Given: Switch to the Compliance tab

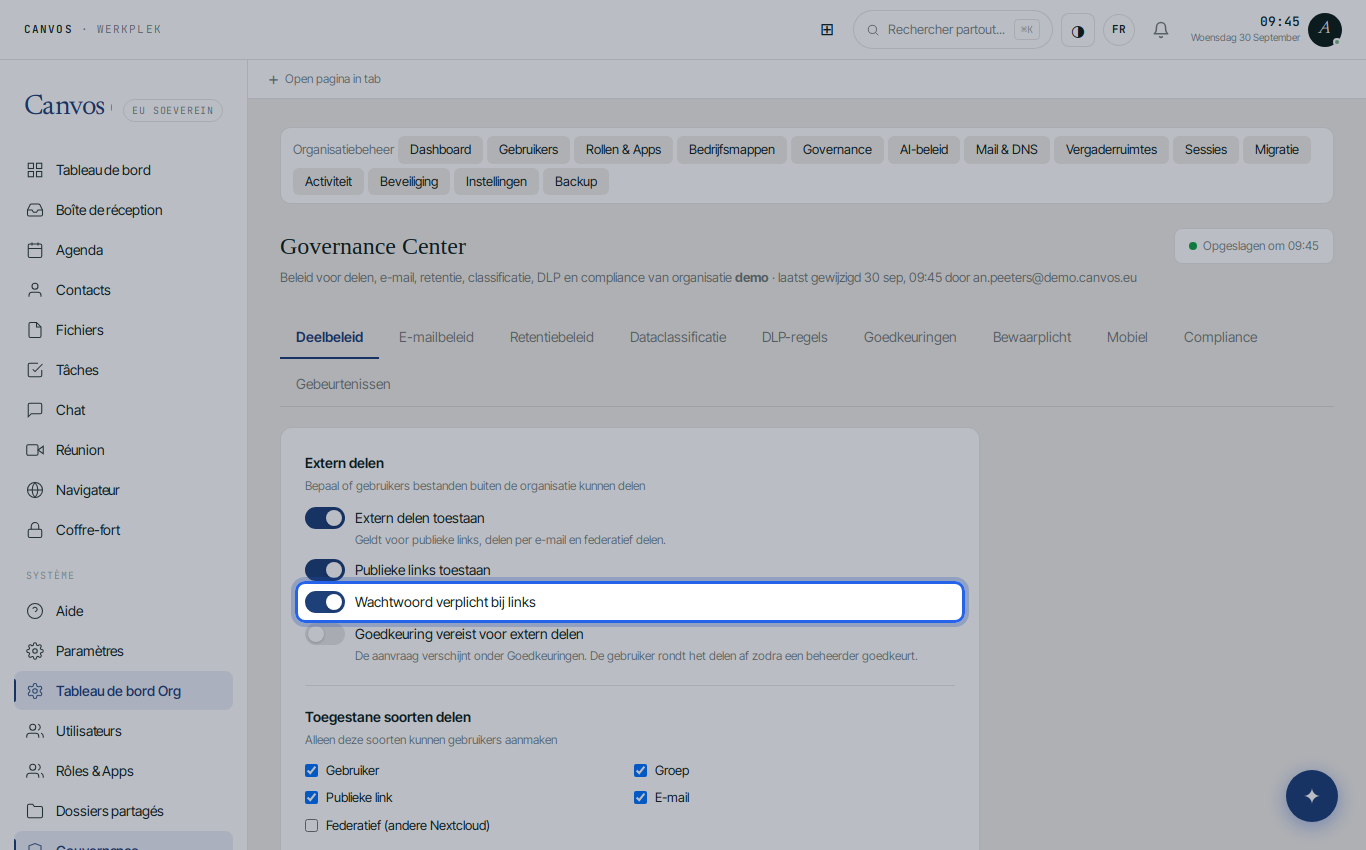Looking at the screenshot, I should [1220, 337].
